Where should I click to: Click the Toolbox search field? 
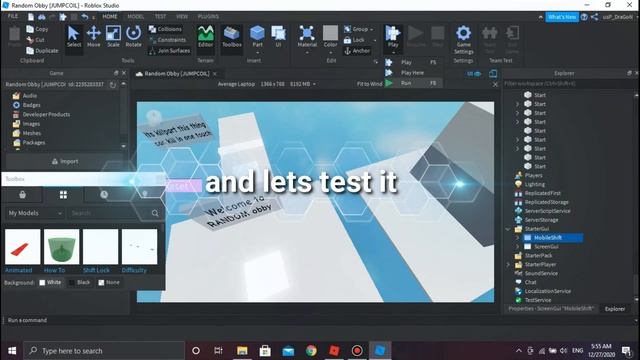tap(109, 213)
